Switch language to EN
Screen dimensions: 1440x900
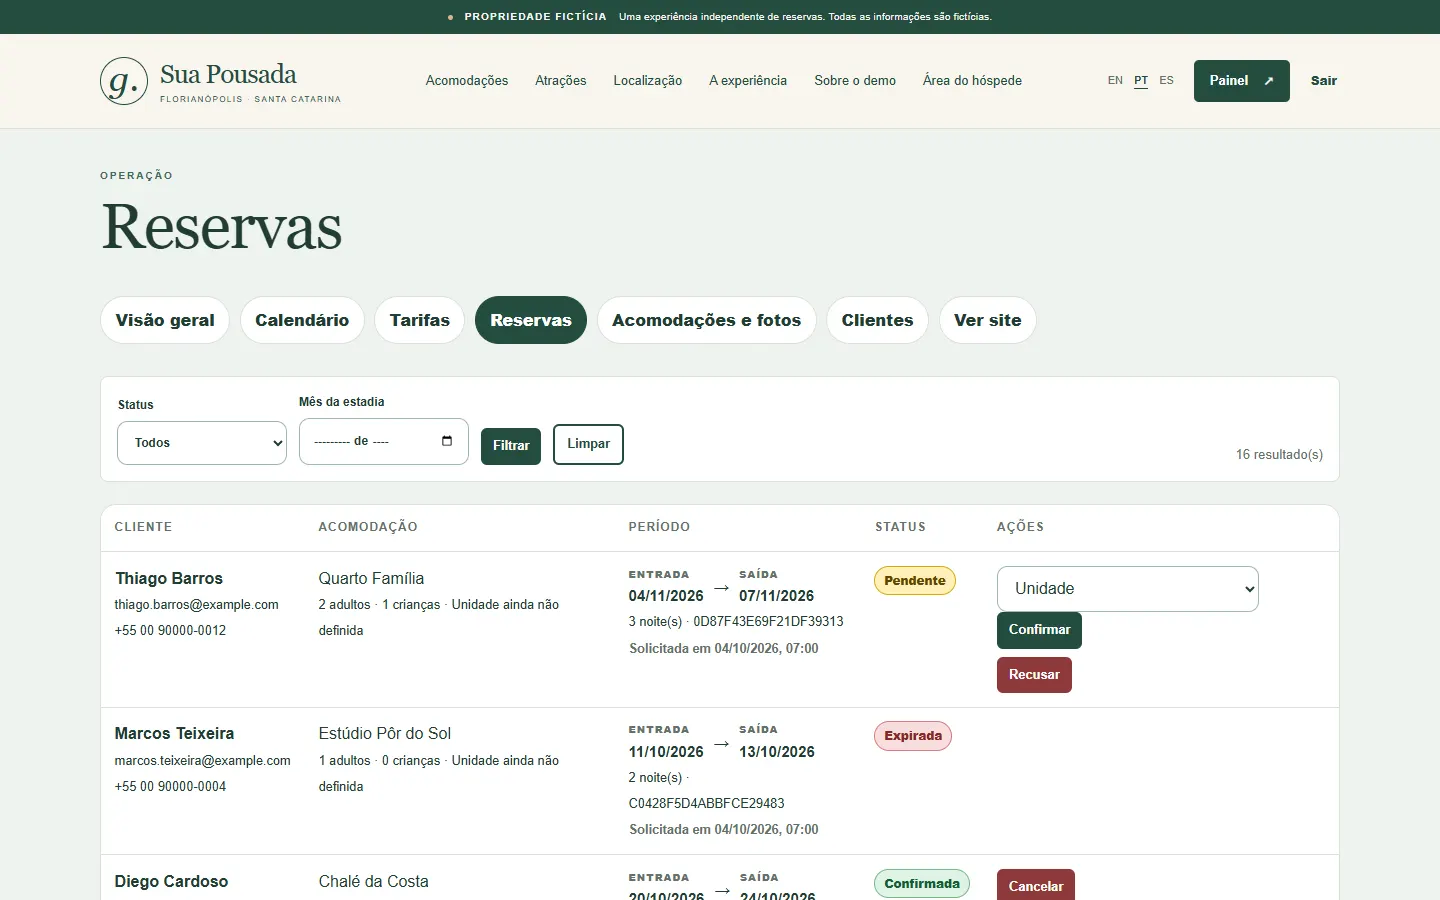[x=1115, y=80]
